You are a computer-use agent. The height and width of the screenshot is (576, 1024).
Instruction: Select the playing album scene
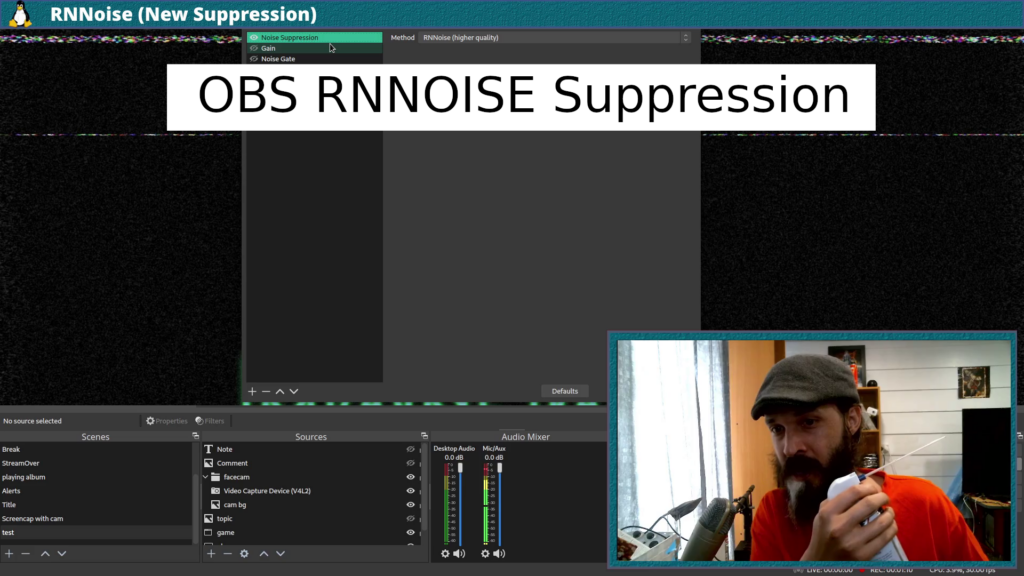click(x=97, y=477)
